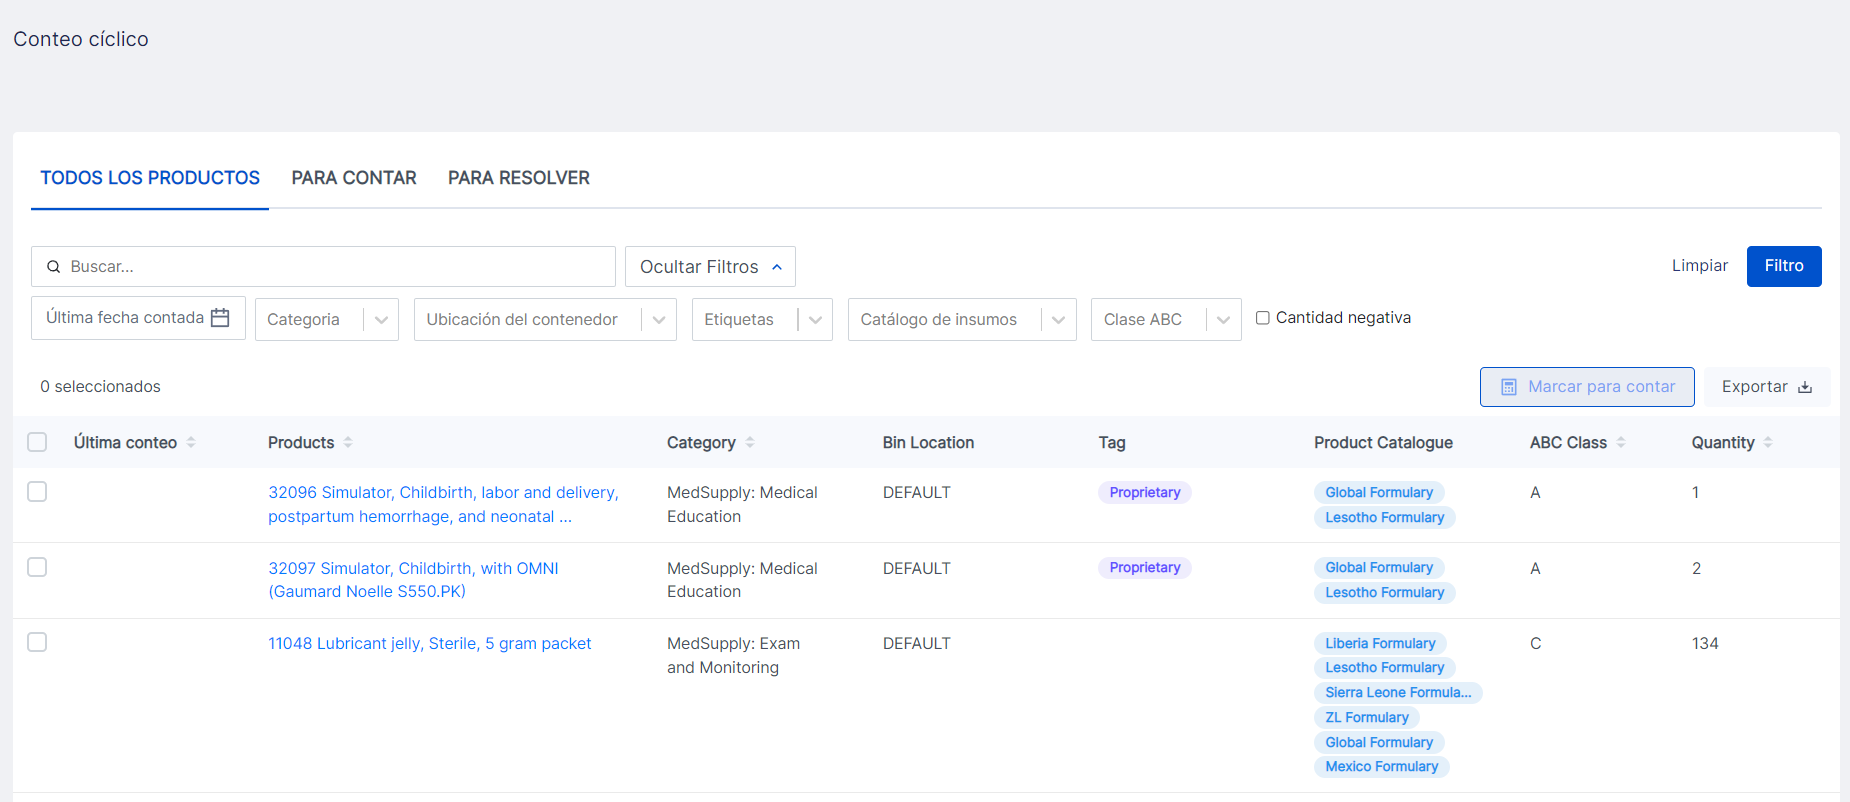This screenshot has height=802, width=1850.
Task: Sort by Última conteo column arrows
Action: (191, 442)
